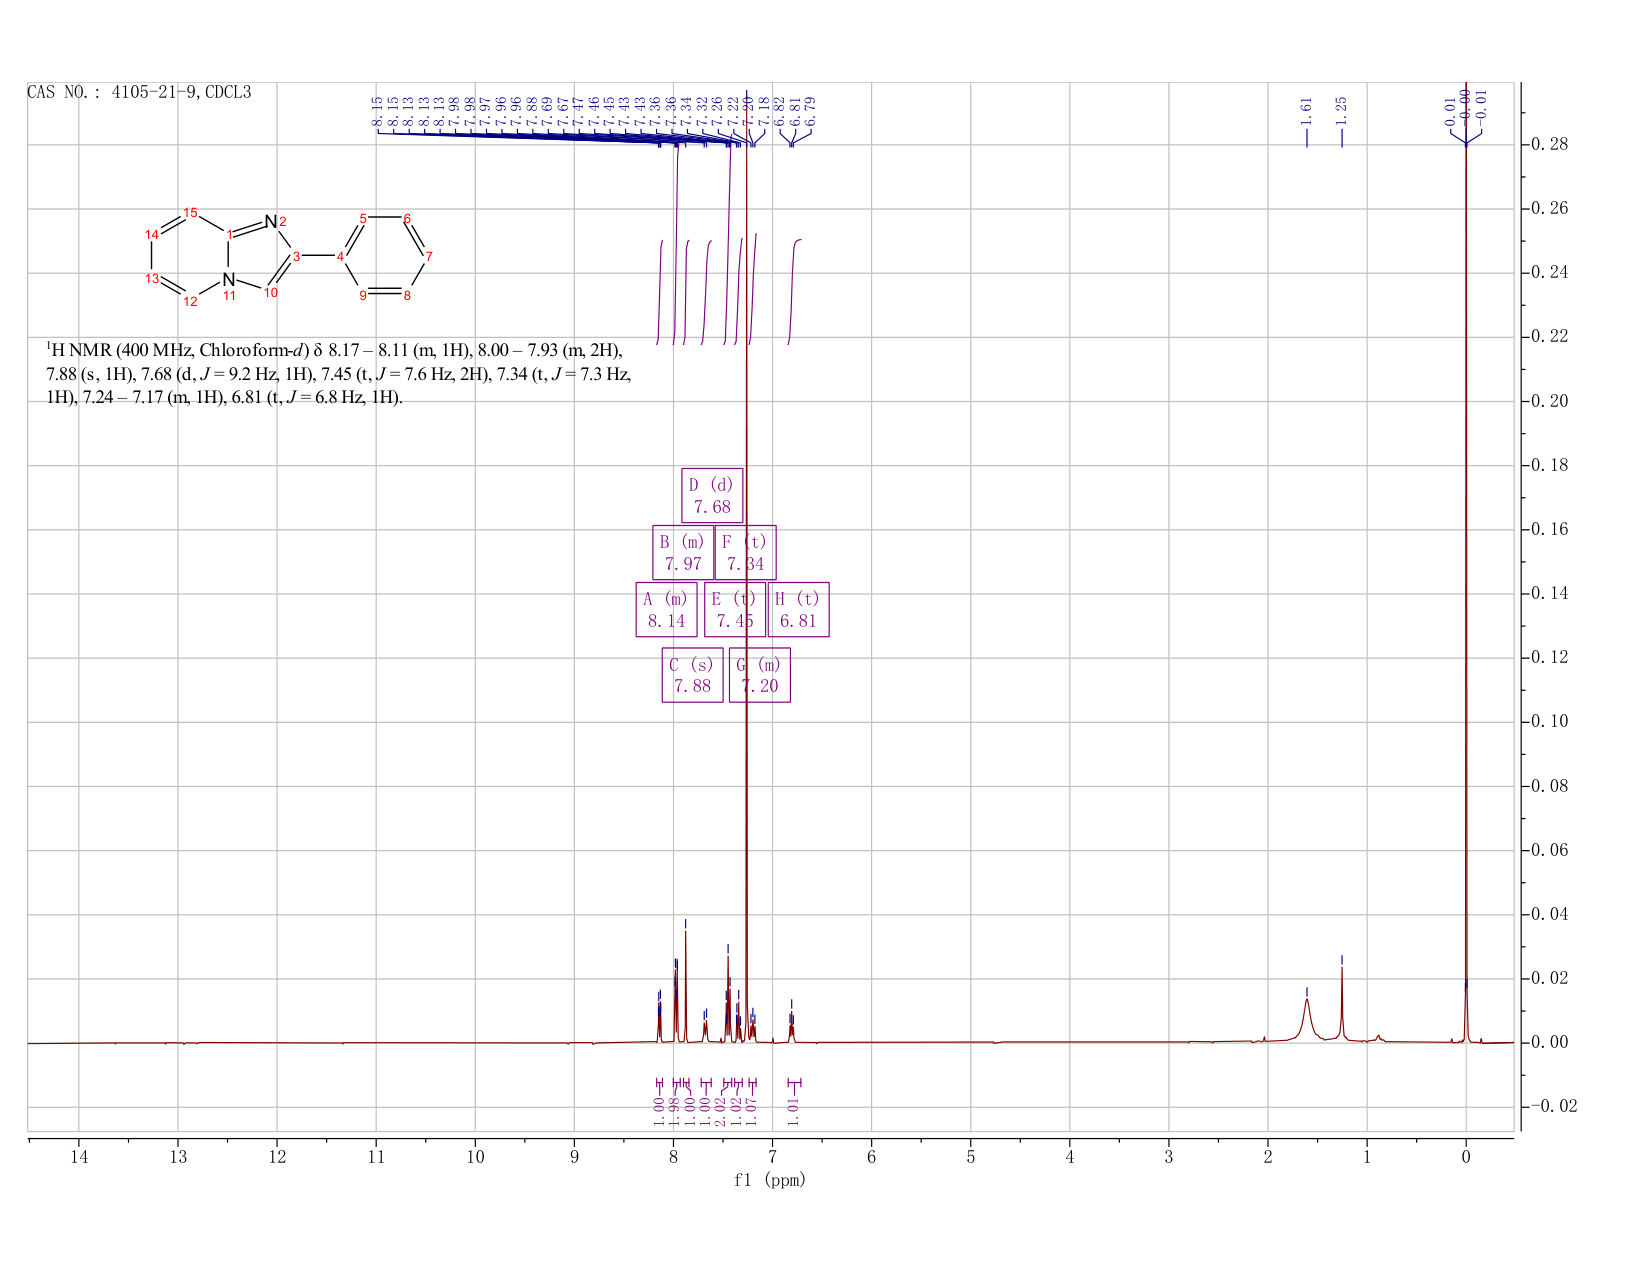Click the x-axis tick label 14
The width and height of the screenshot is (1650, 1275).
coord(79,1157)
